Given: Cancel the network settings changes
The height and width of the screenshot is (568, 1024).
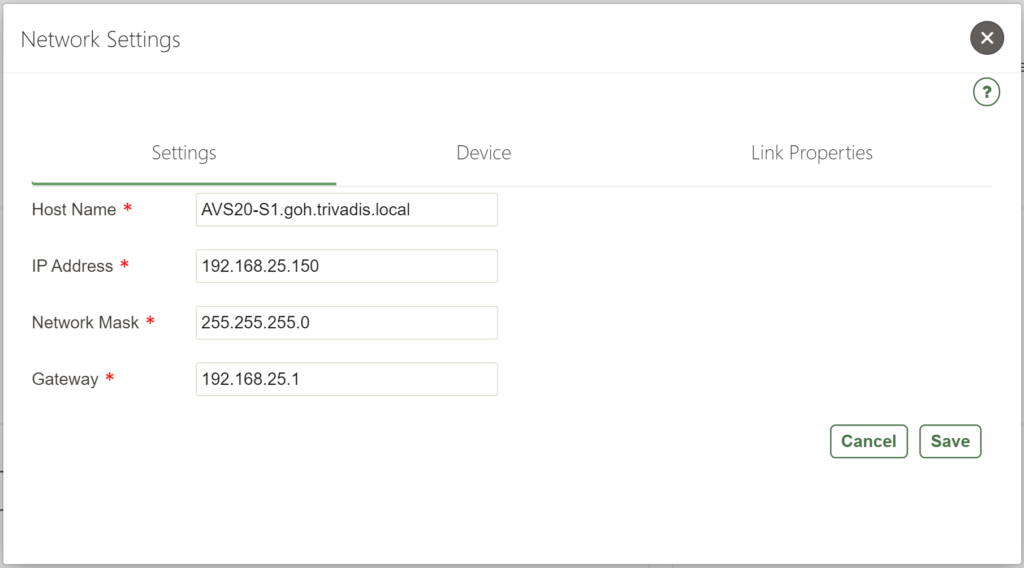Looking at the screenshot, I should [869, 441].
